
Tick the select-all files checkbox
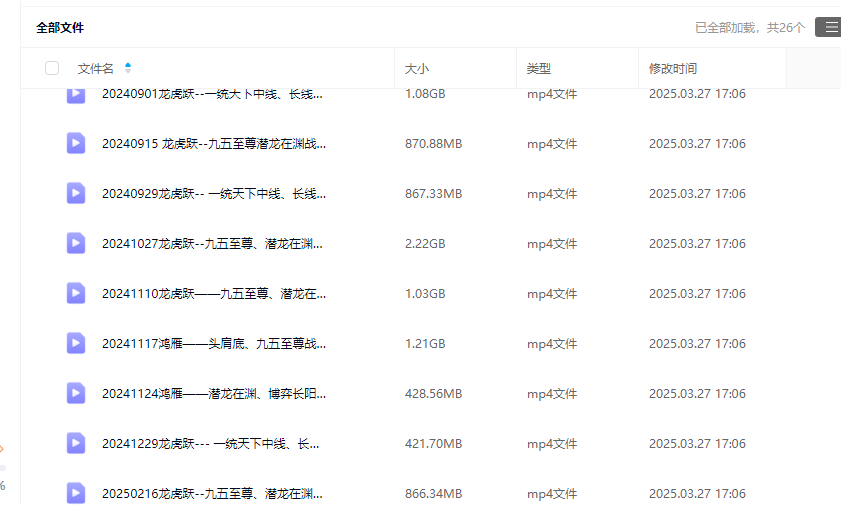coord(52,68)
